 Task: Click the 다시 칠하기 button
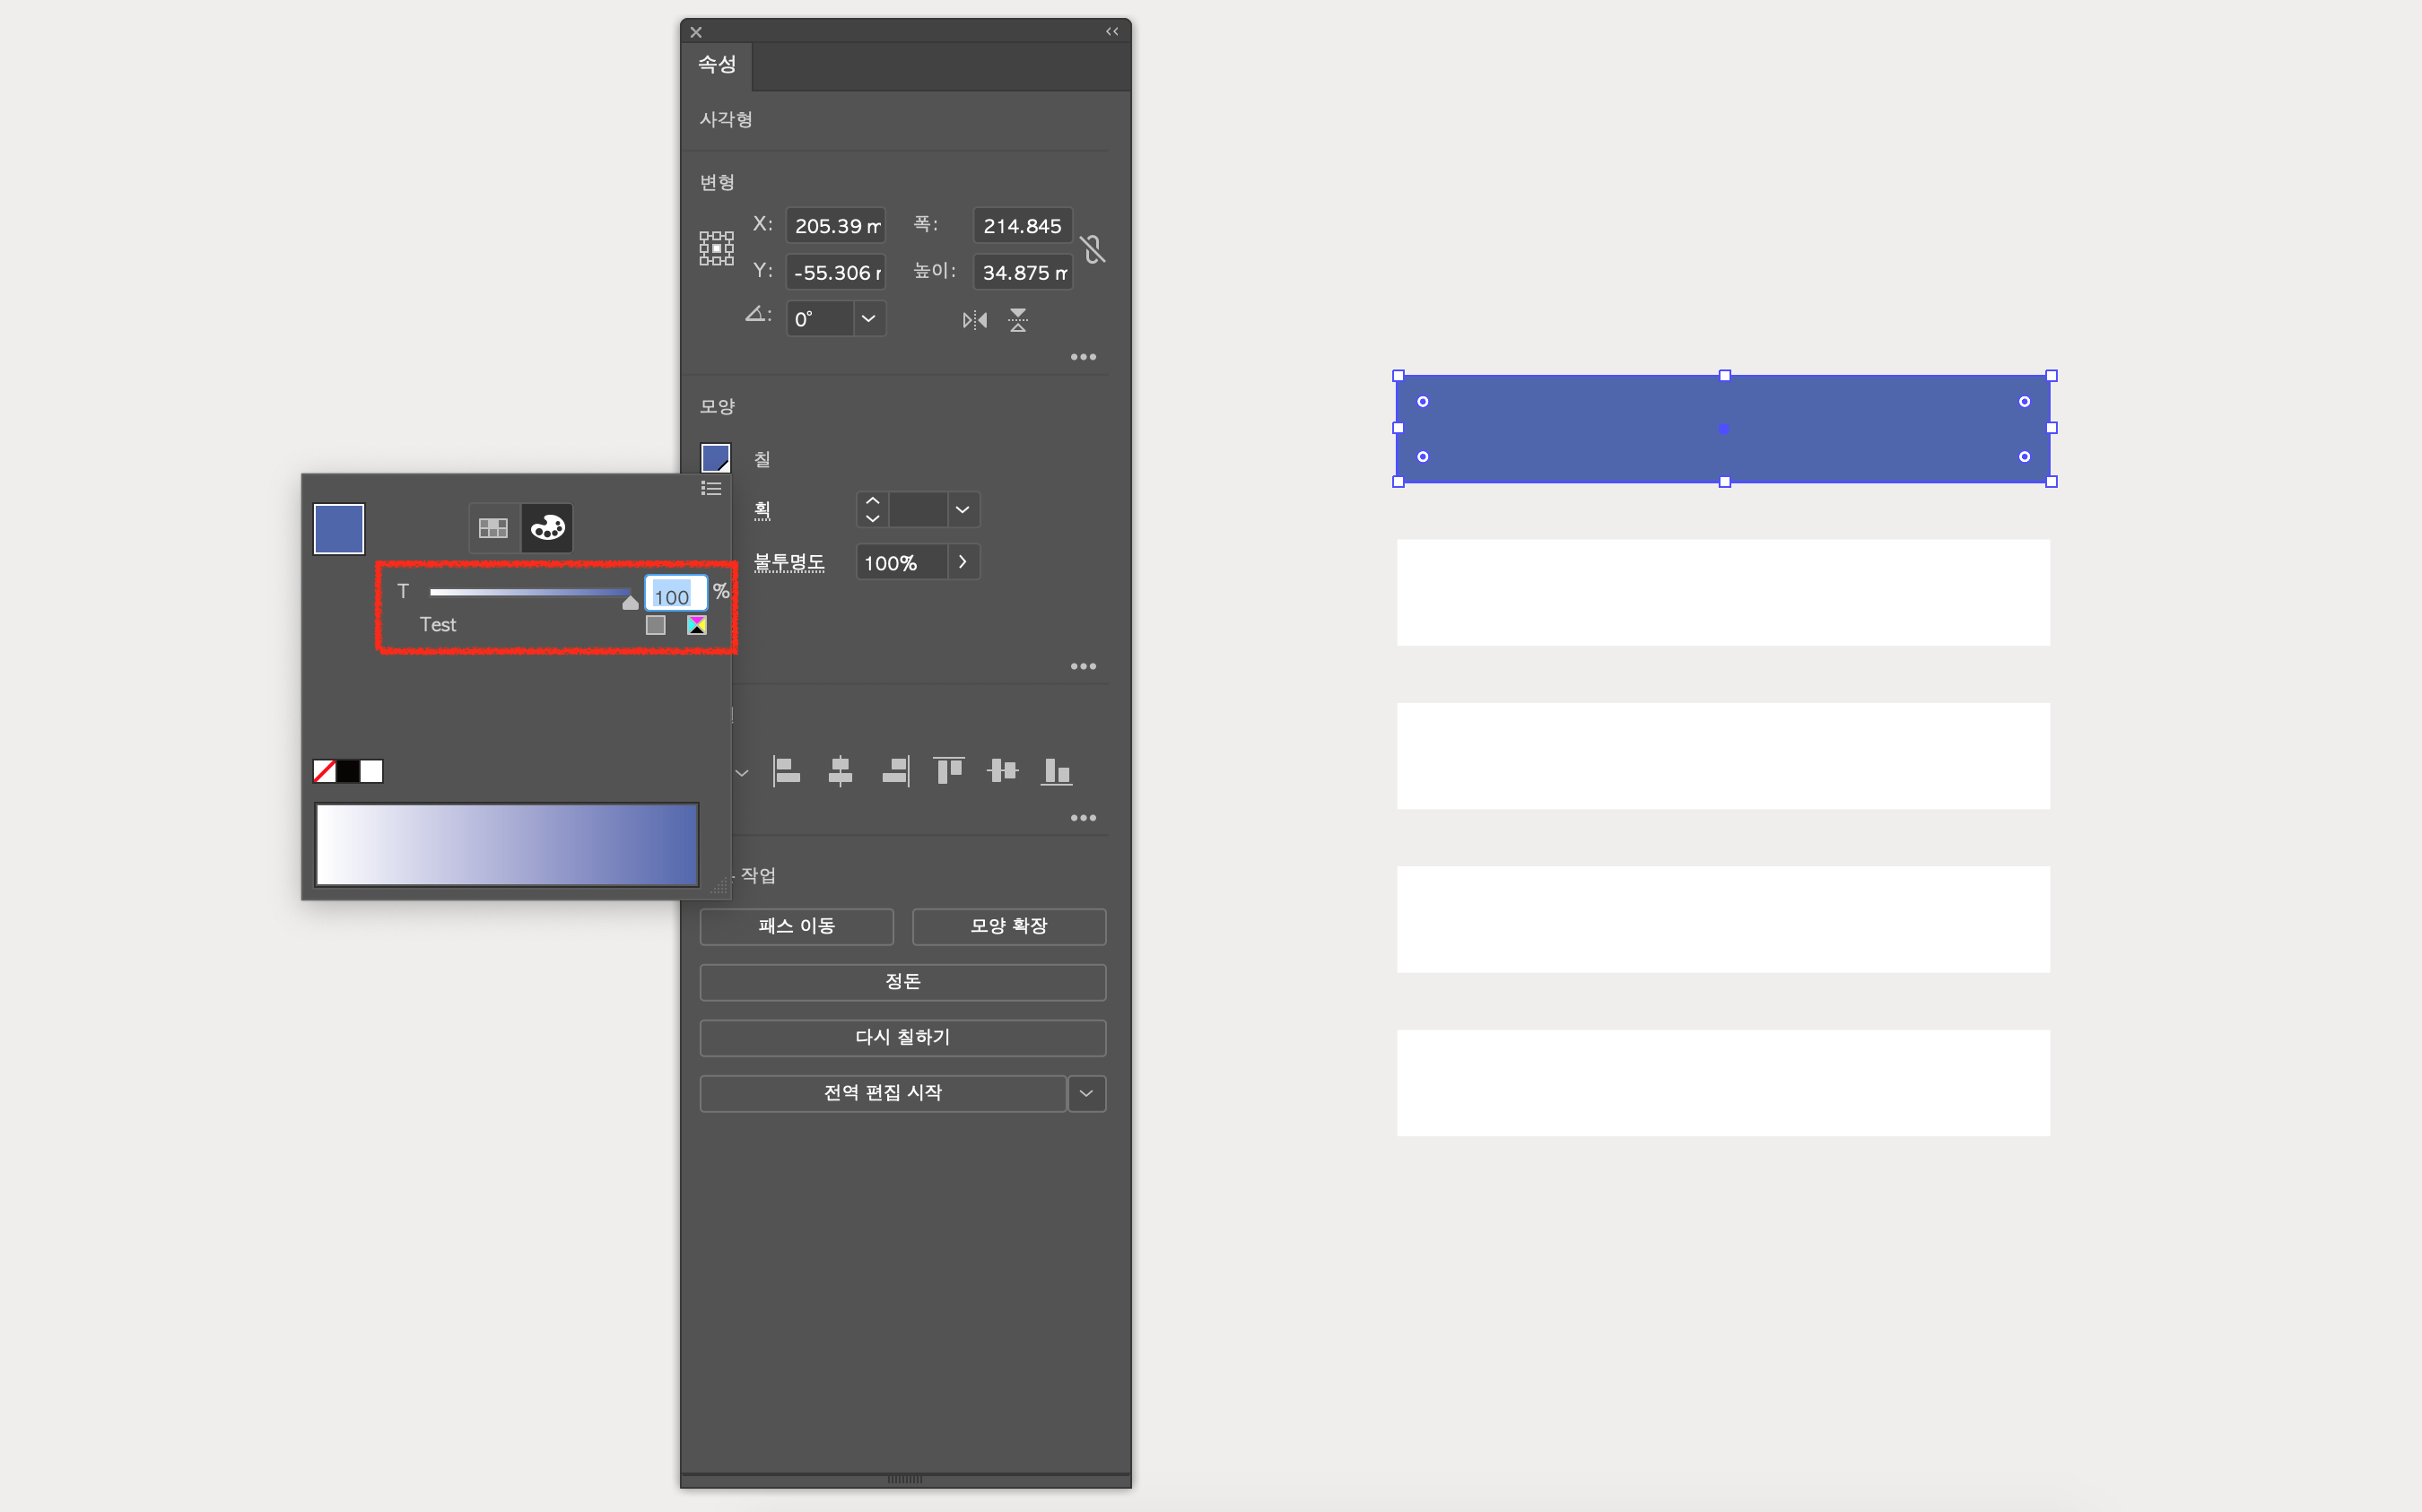[902, 1037]
